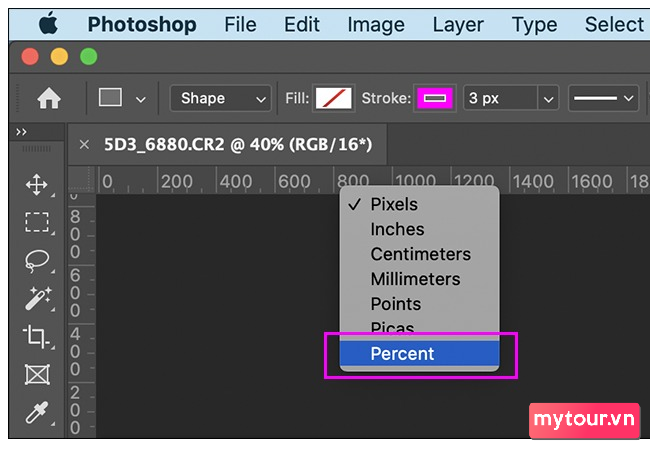
Task: Choose Centimeters in the units menu
Action: click(x=420, y=254)
